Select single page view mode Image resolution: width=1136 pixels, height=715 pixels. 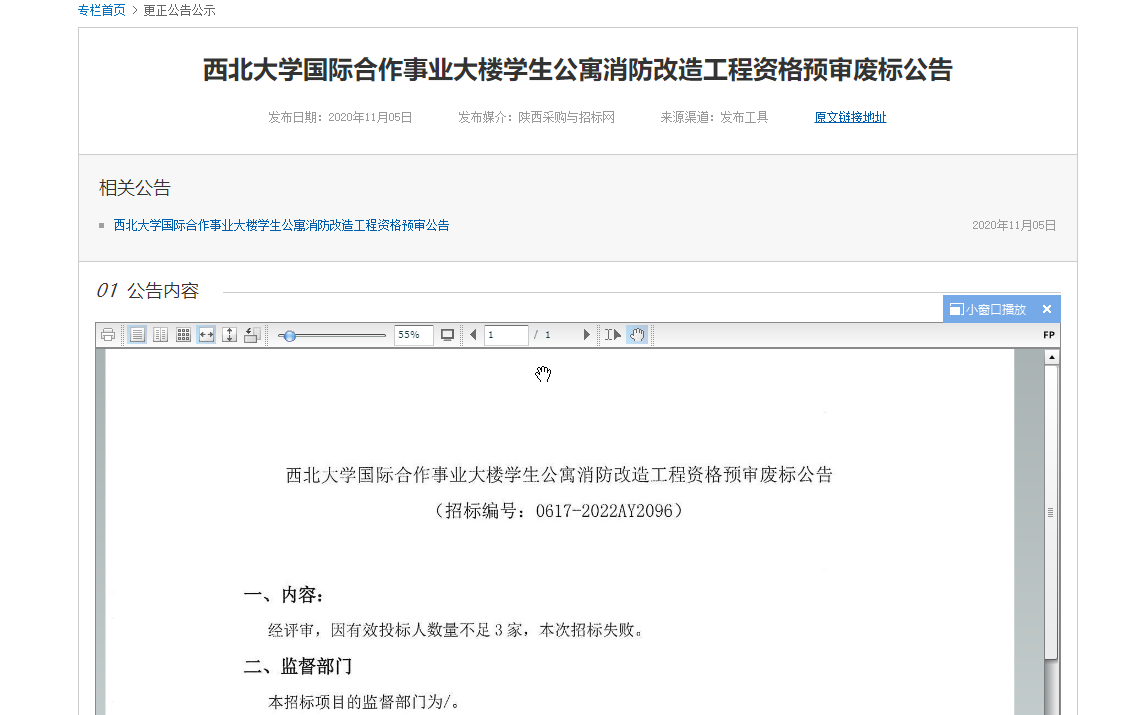(x=137, y=335)
